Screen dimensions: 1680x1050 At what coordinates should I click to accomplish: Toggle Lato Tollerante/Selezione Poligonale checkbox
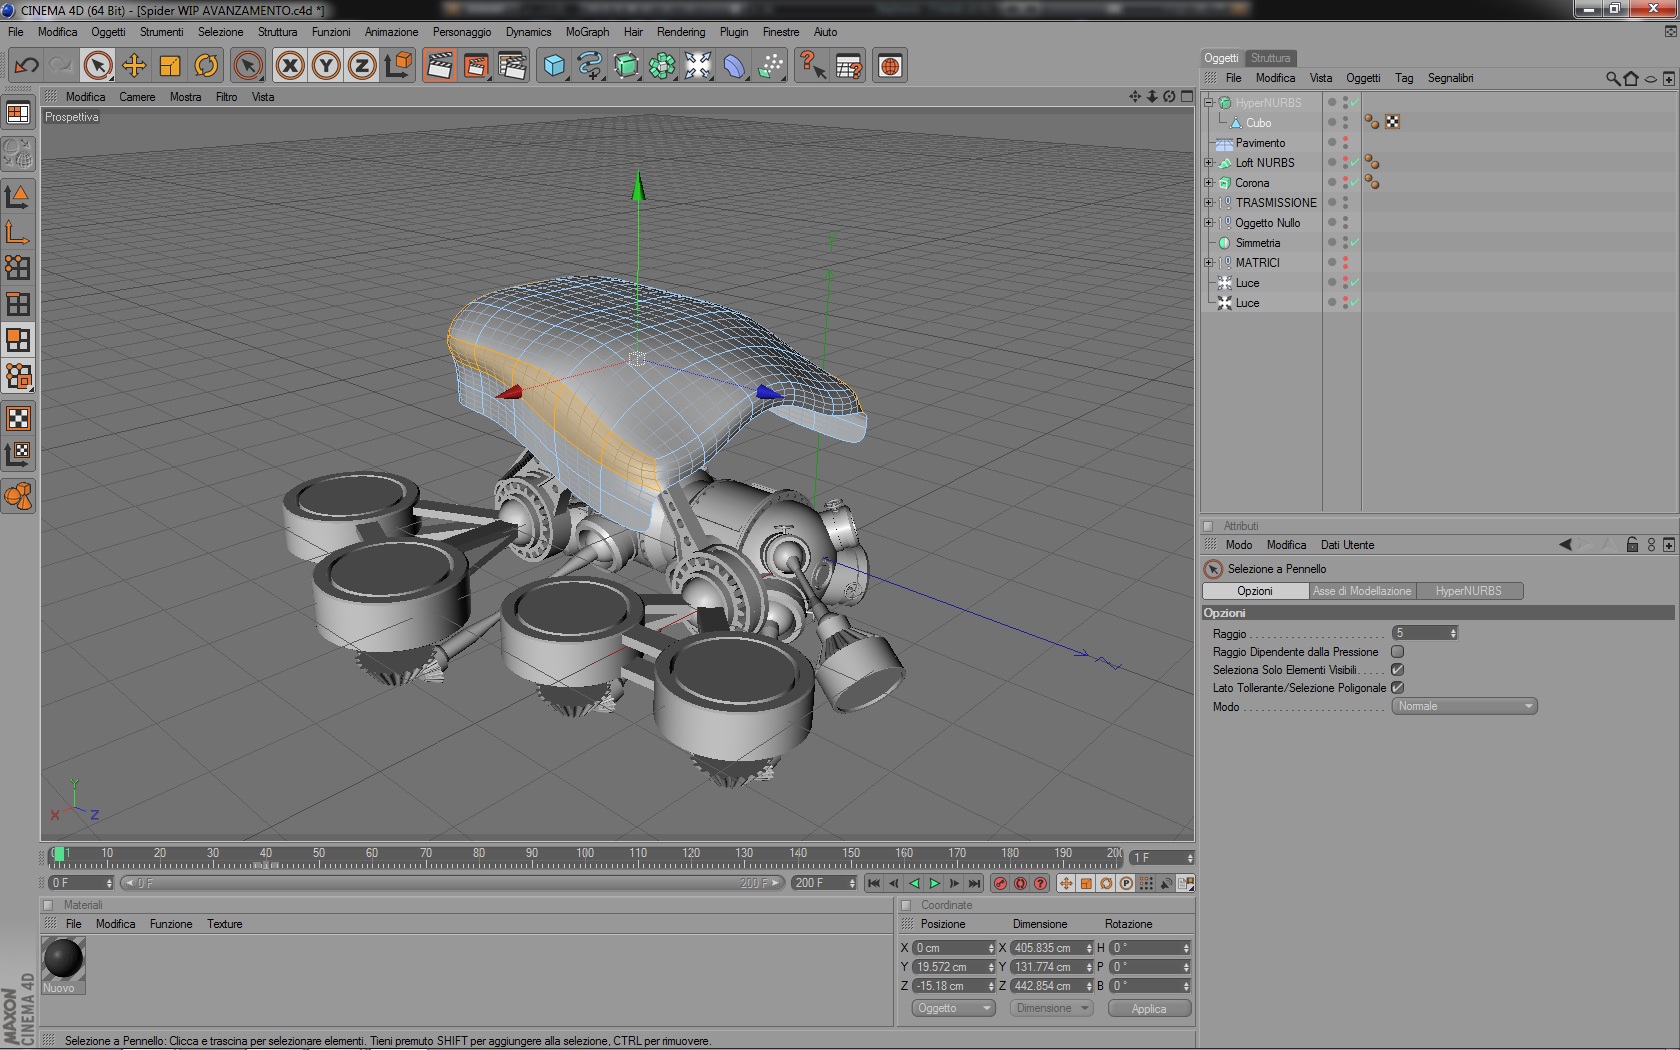pyautogui.click(x=1398, y=687)
